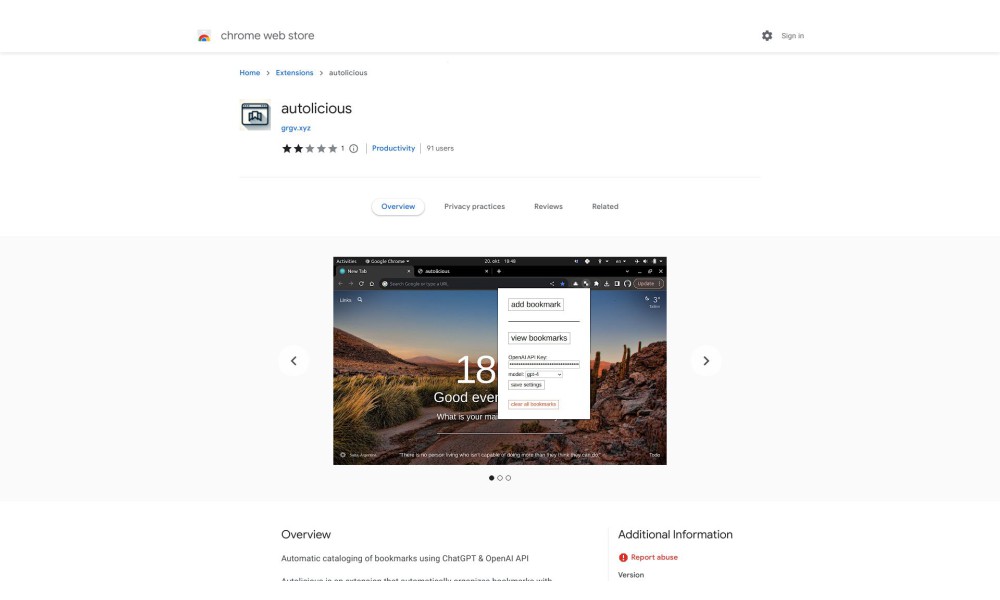Go to Home in the breadcrumb
Image resolution: width=1000 pixels, height=600 pixels.
[249, 73]
